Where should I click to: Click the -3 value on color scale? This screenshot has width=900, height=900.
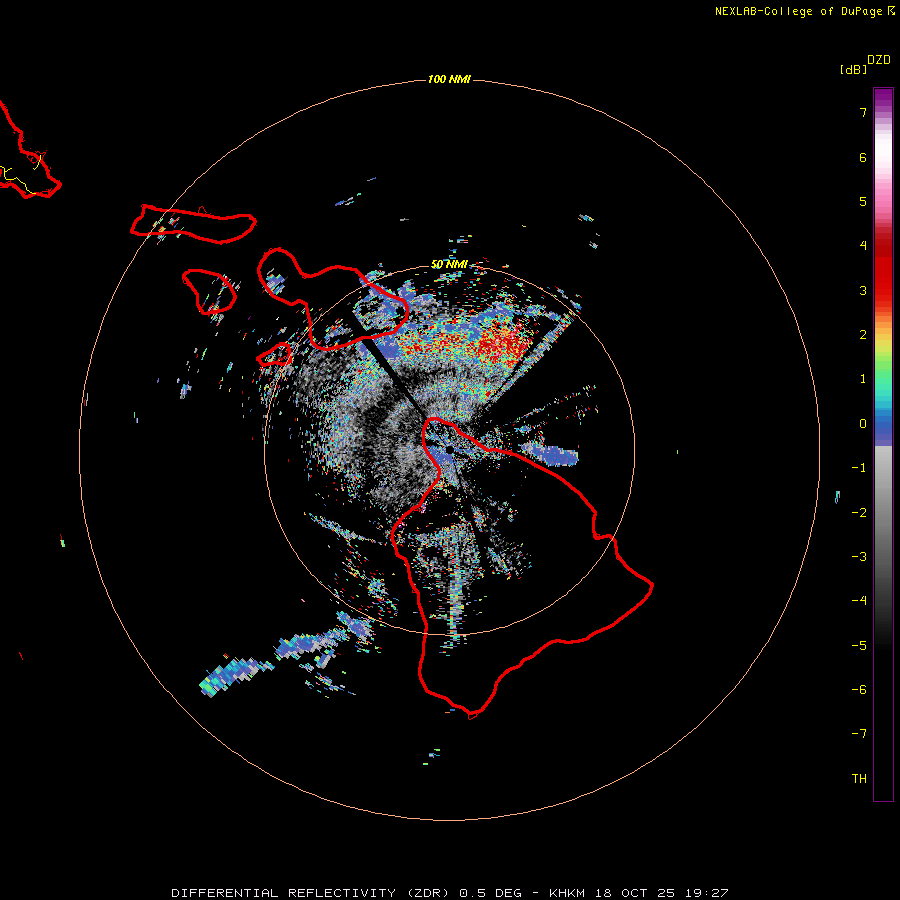[x=859, y=557]
